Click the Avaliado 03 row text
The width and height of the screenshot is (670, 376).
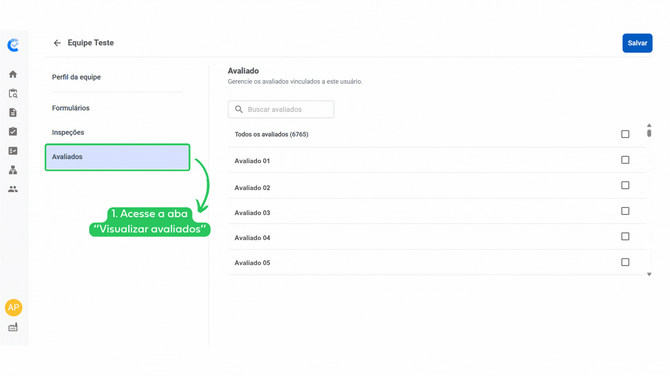coord(252,213)
